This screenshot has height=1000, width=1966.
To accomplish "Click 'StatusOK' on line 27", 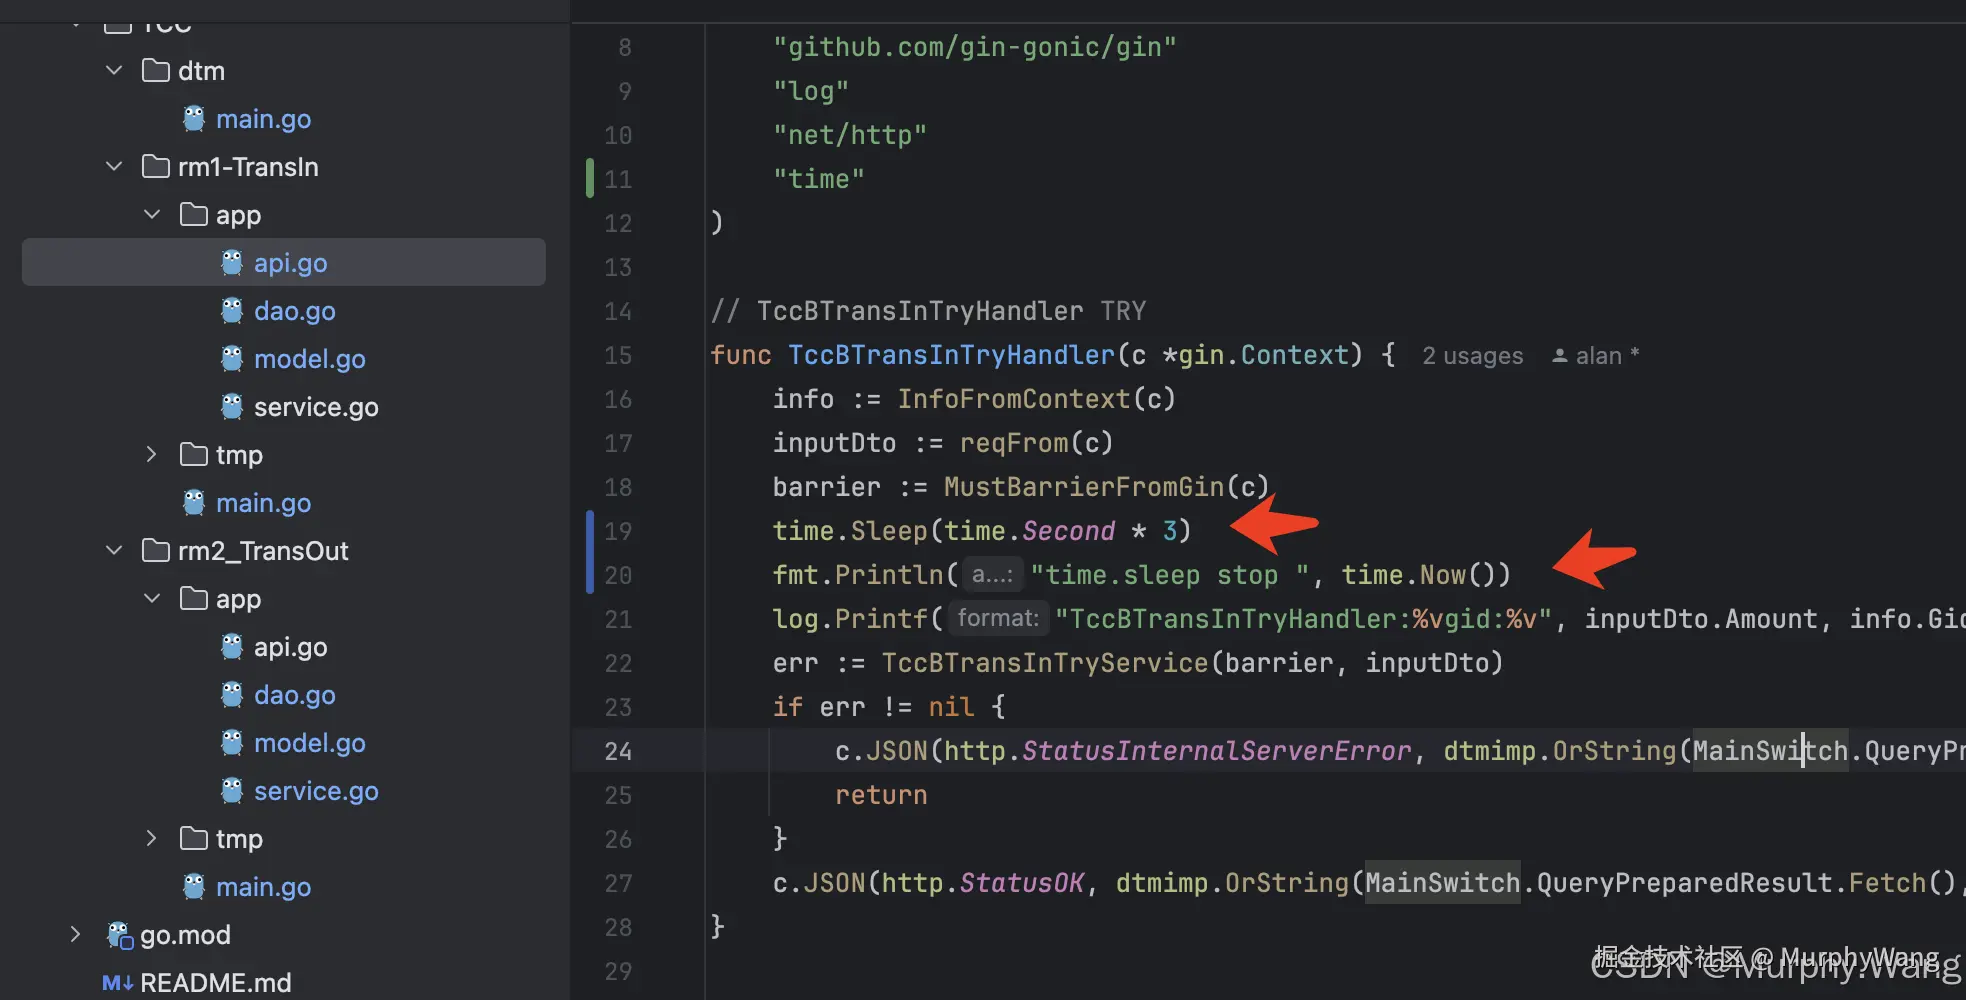I will (x=1022, y=883).
